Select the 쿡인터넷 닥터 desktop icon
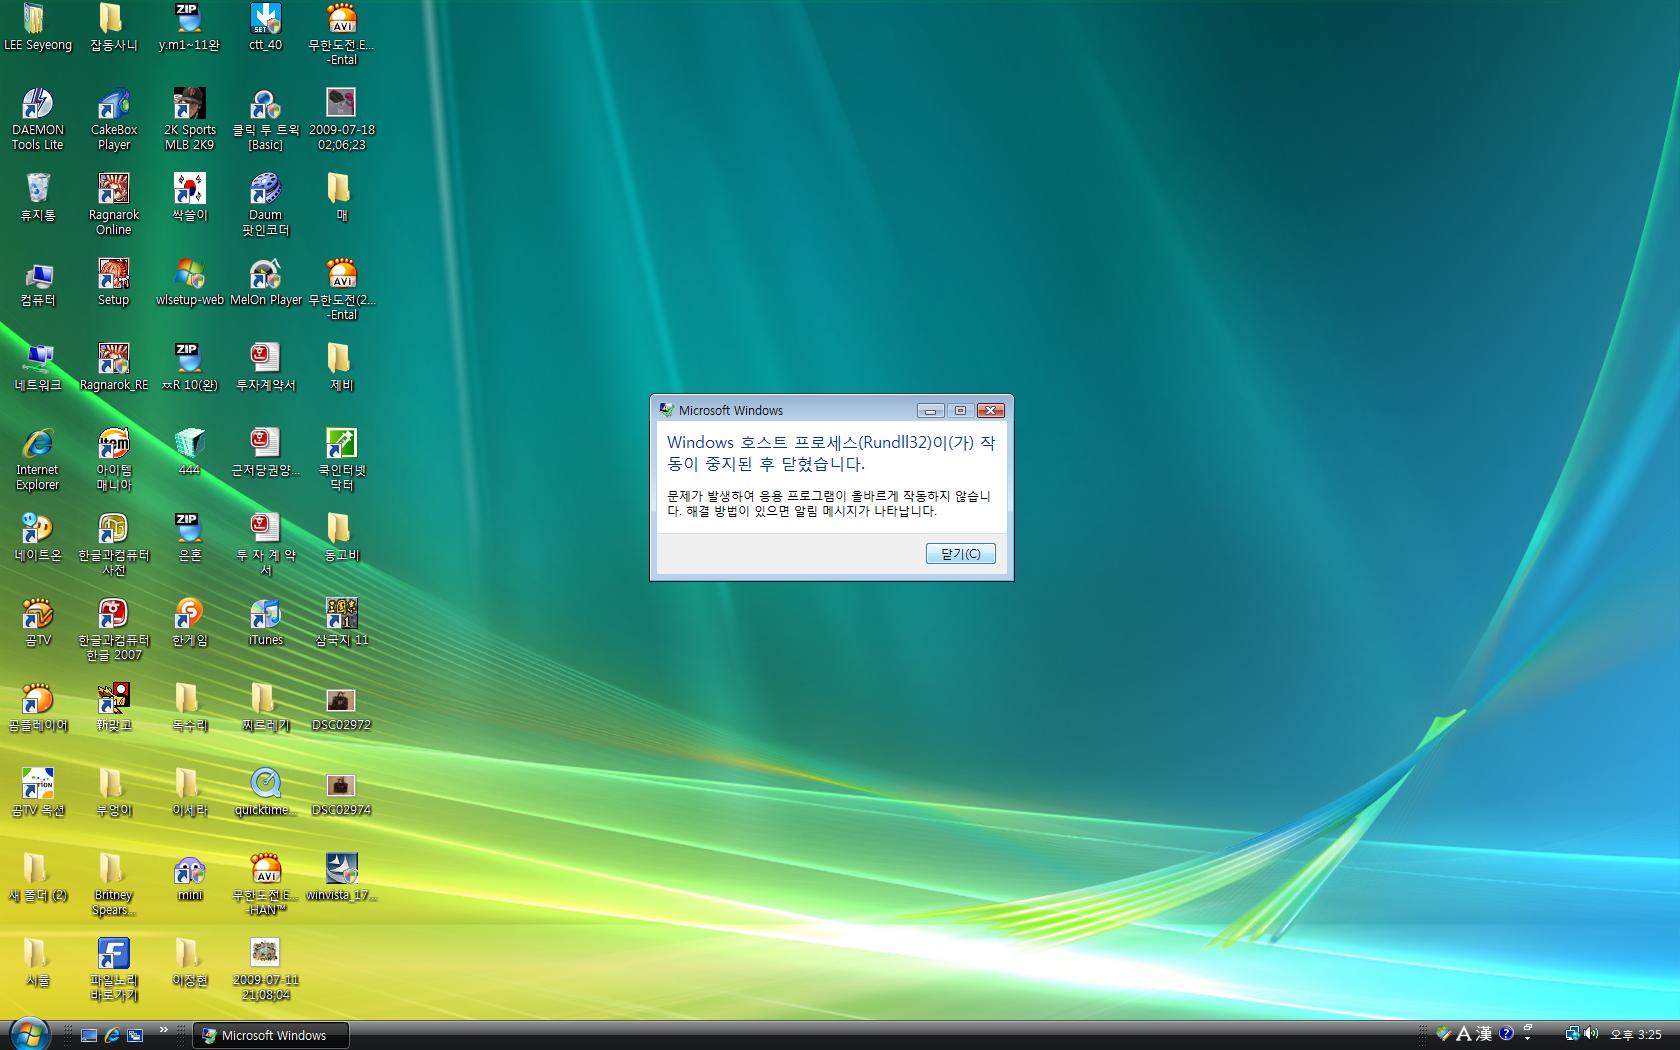Image resolution: width=1680 pixels, height=1050 pixels. click(342, 459)
